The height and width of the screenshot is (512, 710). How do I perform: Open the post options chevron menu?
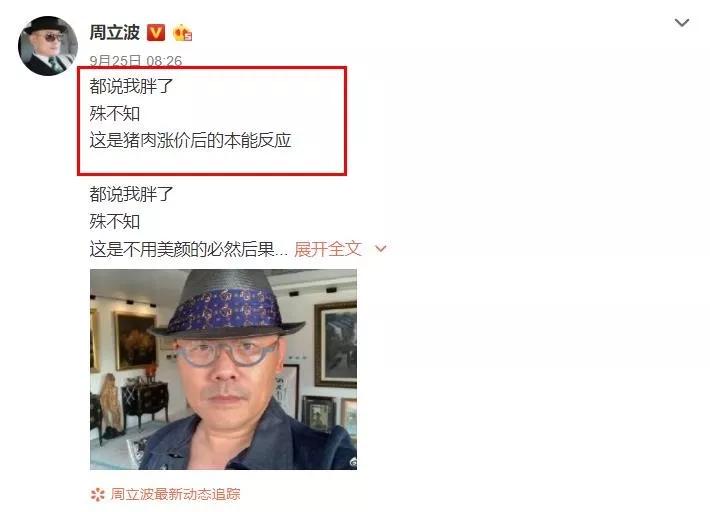click(681, 23)
